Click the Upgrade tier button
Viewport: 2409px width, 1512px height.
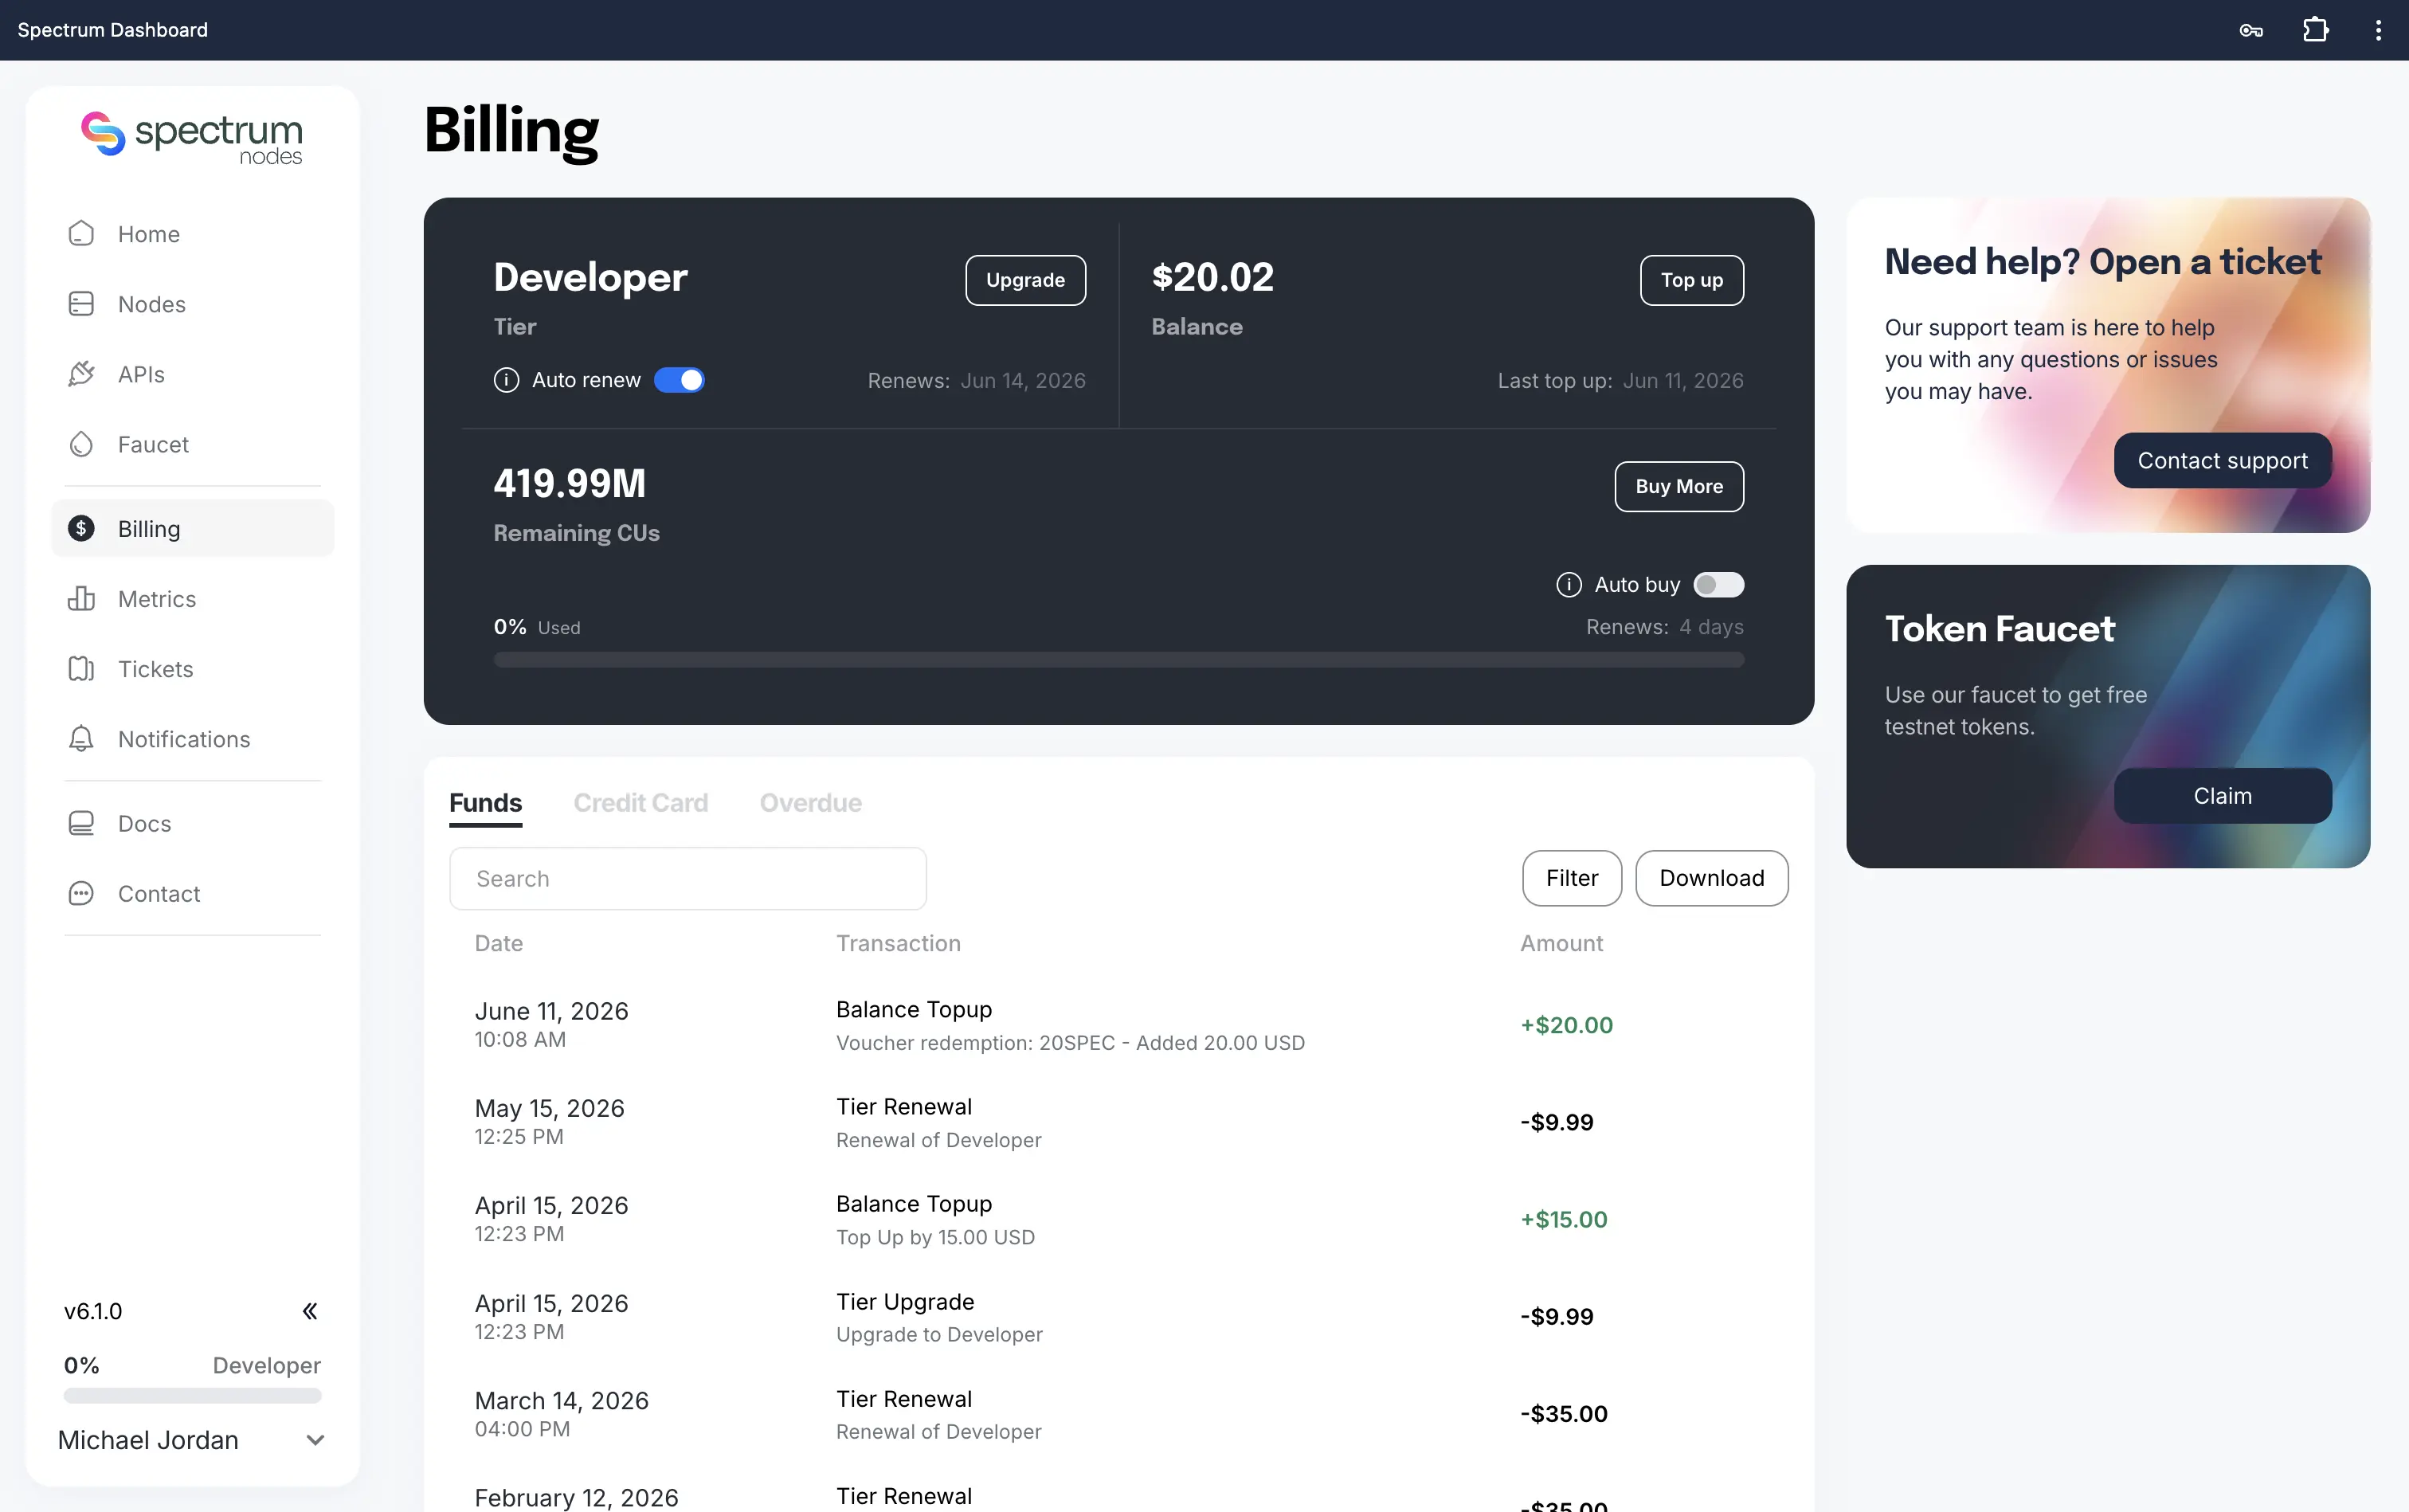click(x=1025, y=280)
